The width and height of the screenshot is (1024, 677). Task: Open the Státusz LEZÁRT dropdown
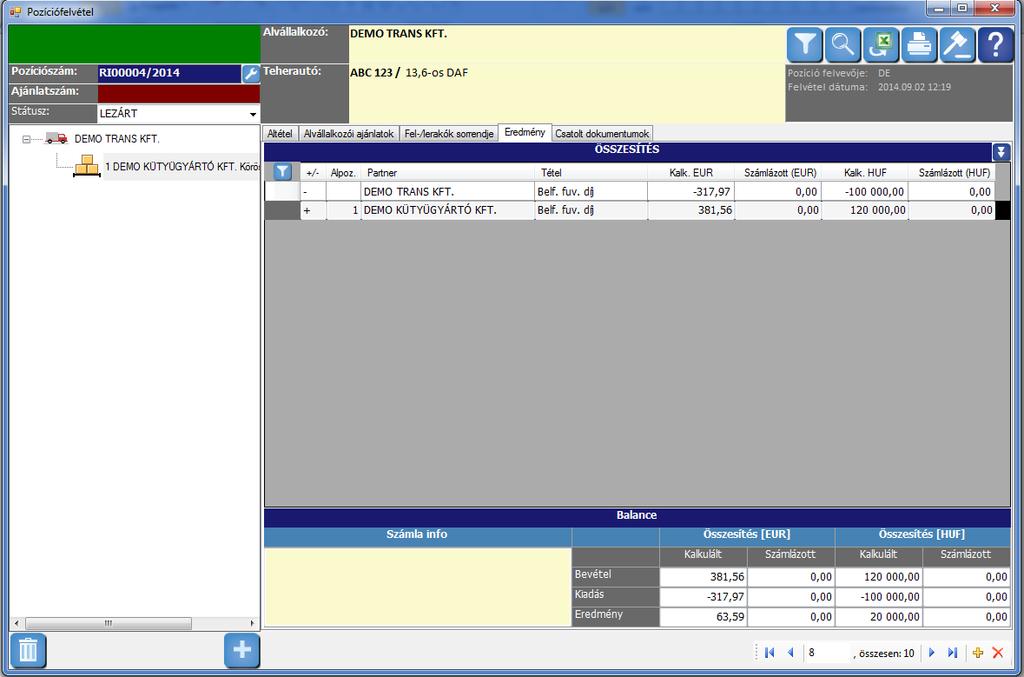click(252, 114)
